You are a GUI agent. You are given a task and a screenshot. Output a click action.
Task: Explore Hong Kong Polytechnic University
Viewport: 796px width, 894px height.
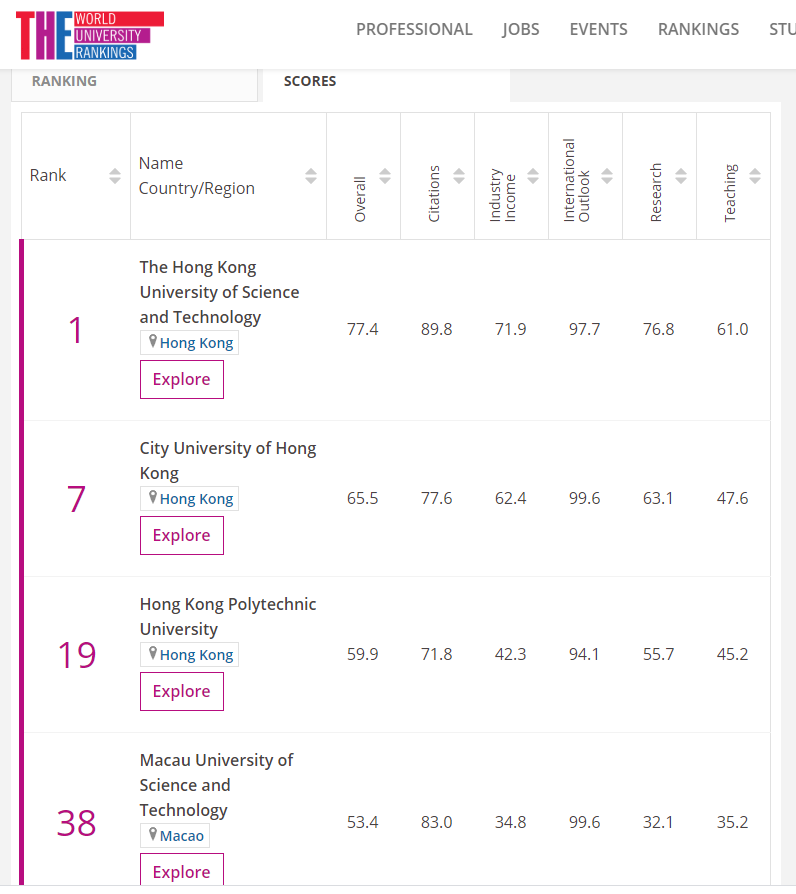182,692
